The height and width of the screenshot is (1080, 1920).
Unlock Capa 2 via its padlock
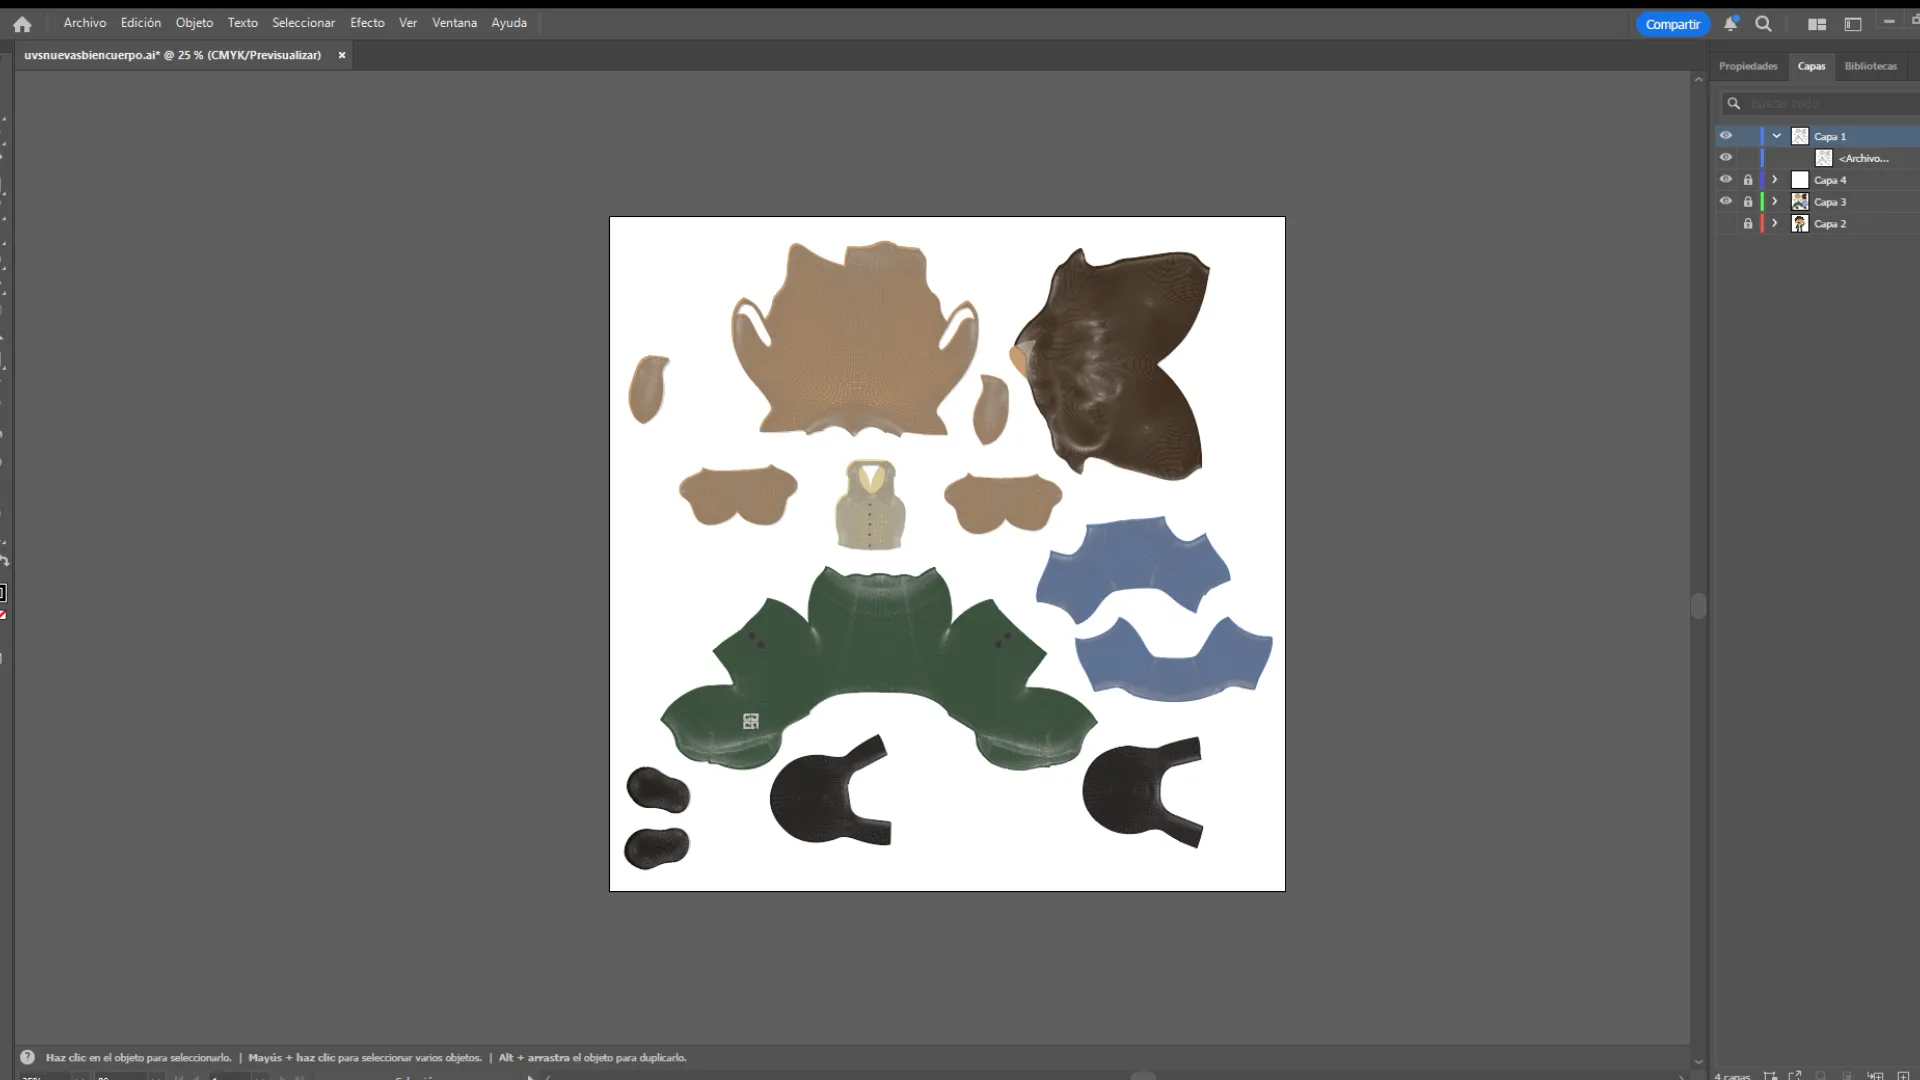[1748, 224]
